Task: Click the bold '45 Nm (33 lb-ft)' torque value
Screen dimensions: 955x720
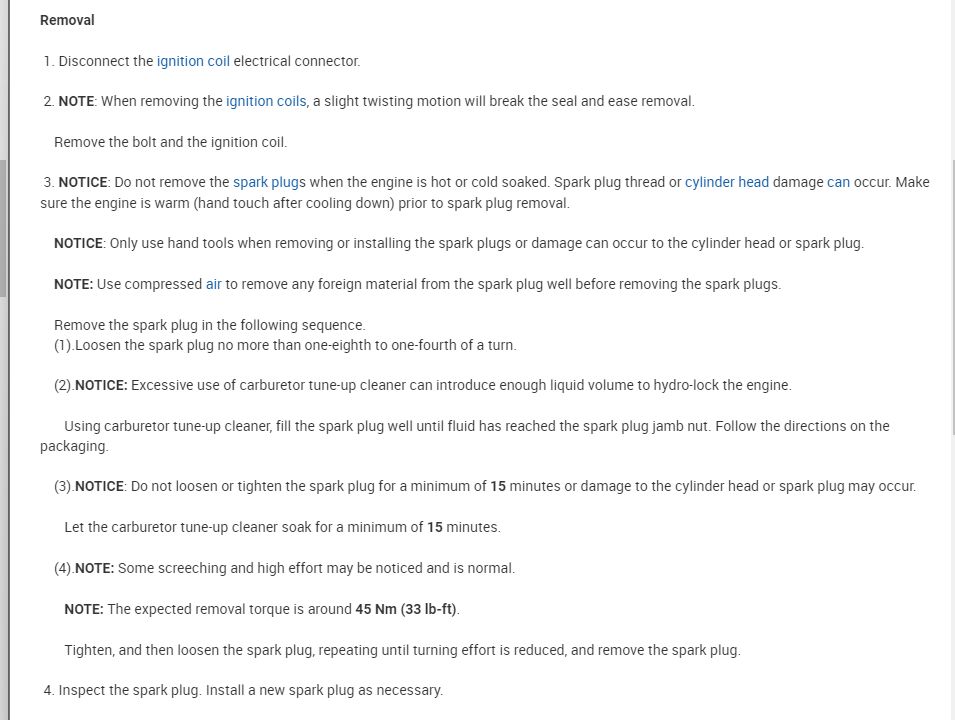Action: pos(407,609)
